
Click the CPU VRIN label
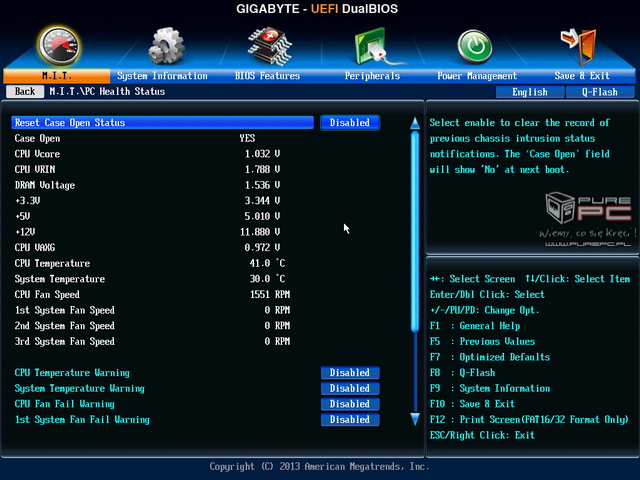click(35, 169)
